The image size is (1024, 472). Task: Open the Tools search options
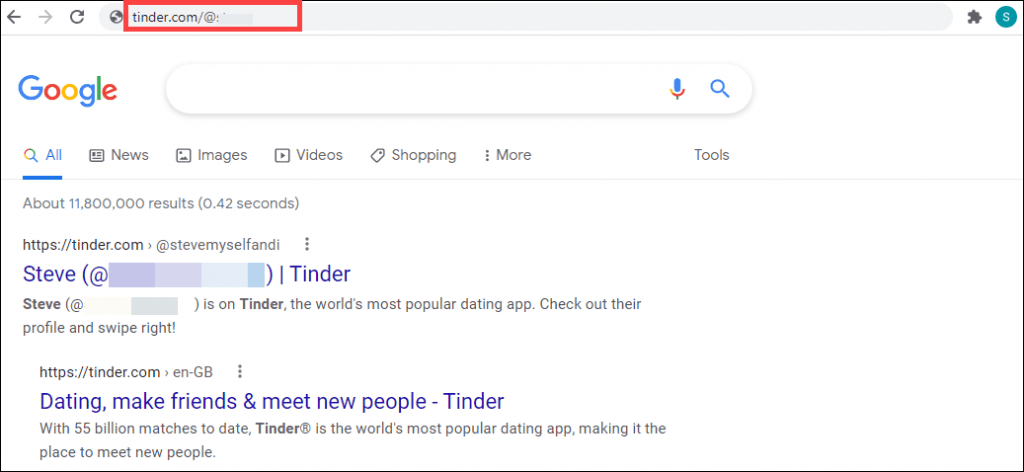click(711, 155)
